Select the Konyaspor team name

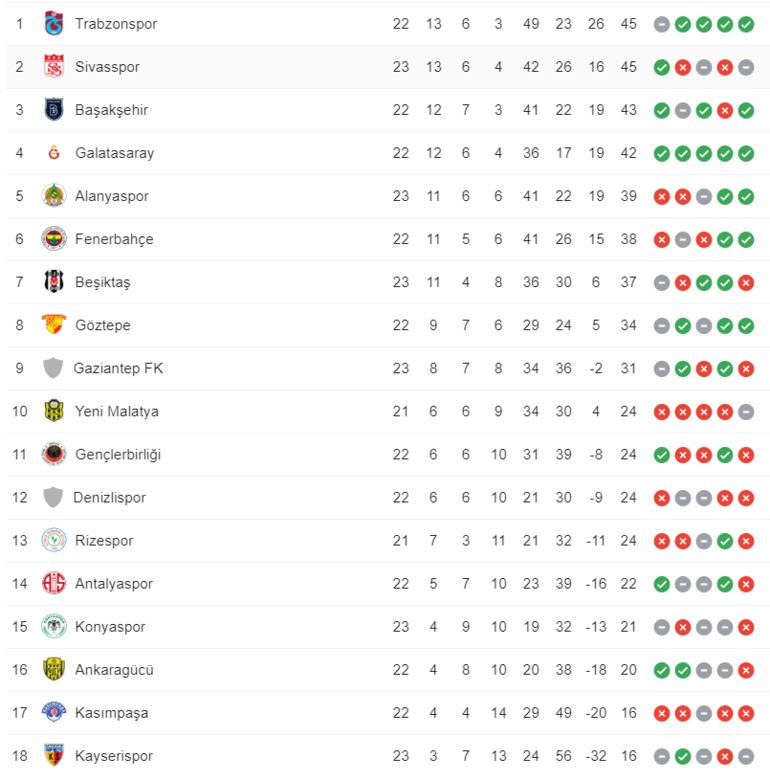coord(110,627)
